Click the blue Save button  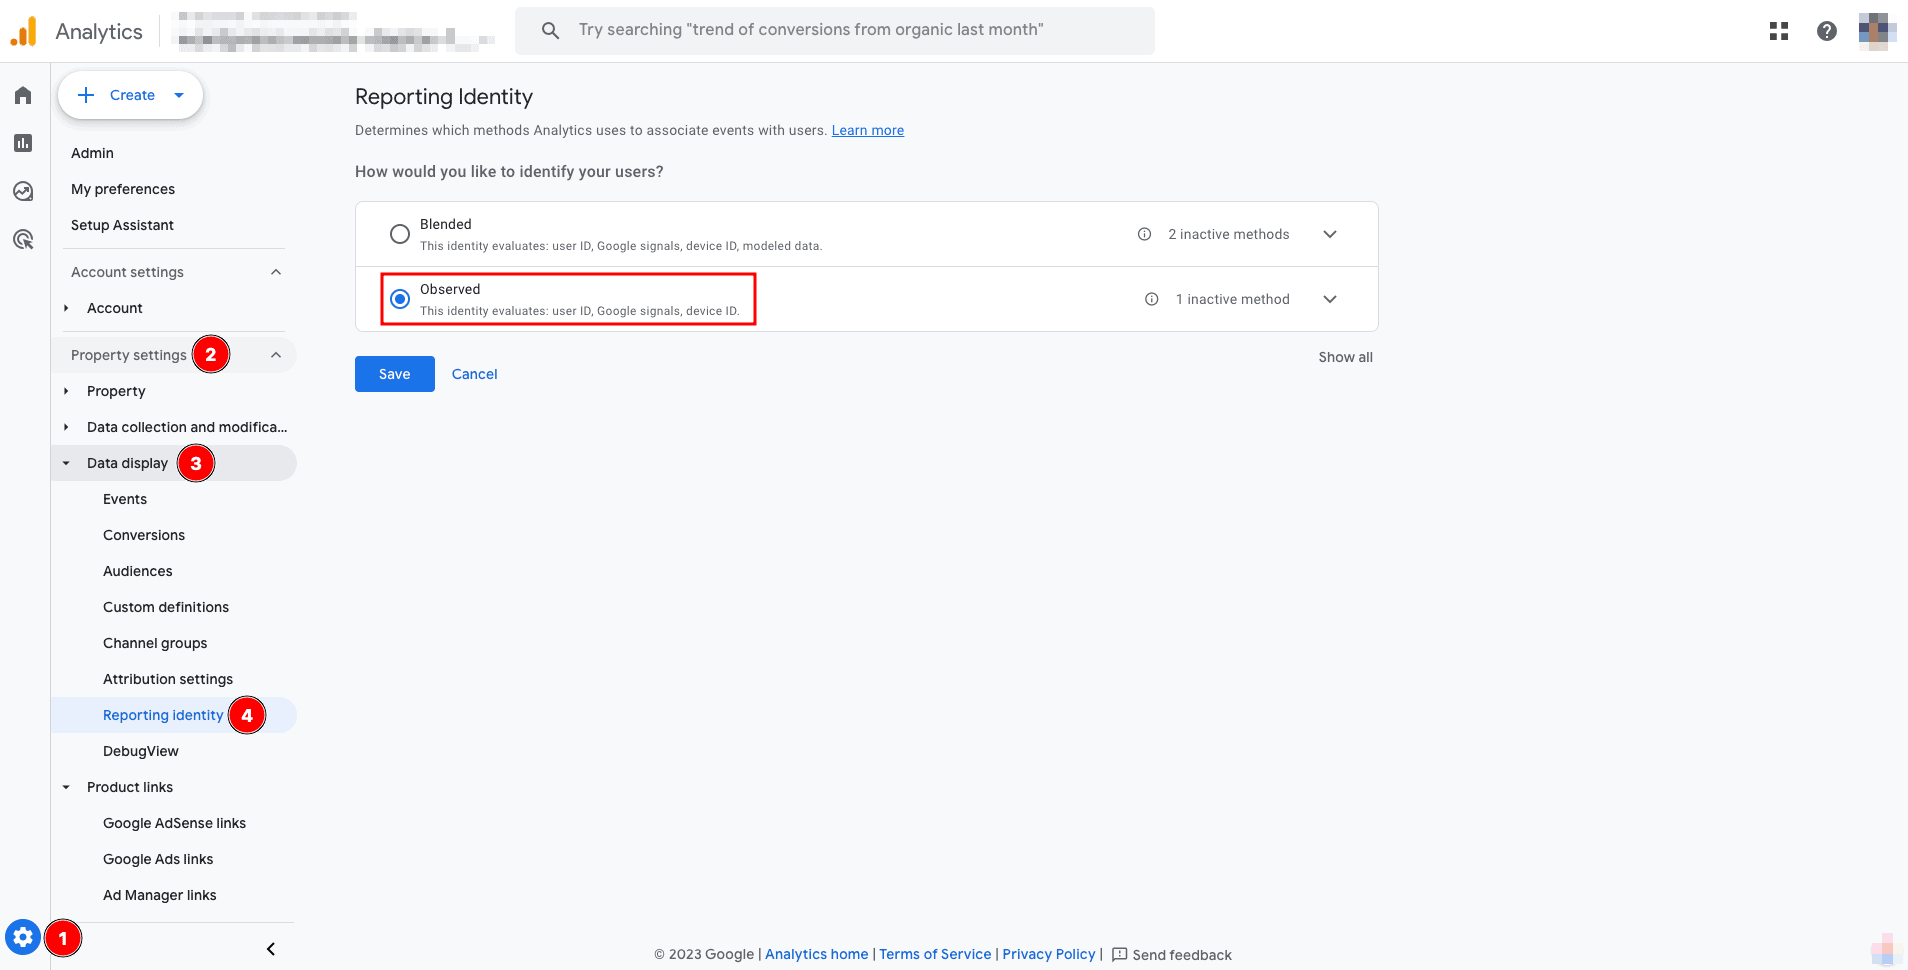(x=394, y=374)
